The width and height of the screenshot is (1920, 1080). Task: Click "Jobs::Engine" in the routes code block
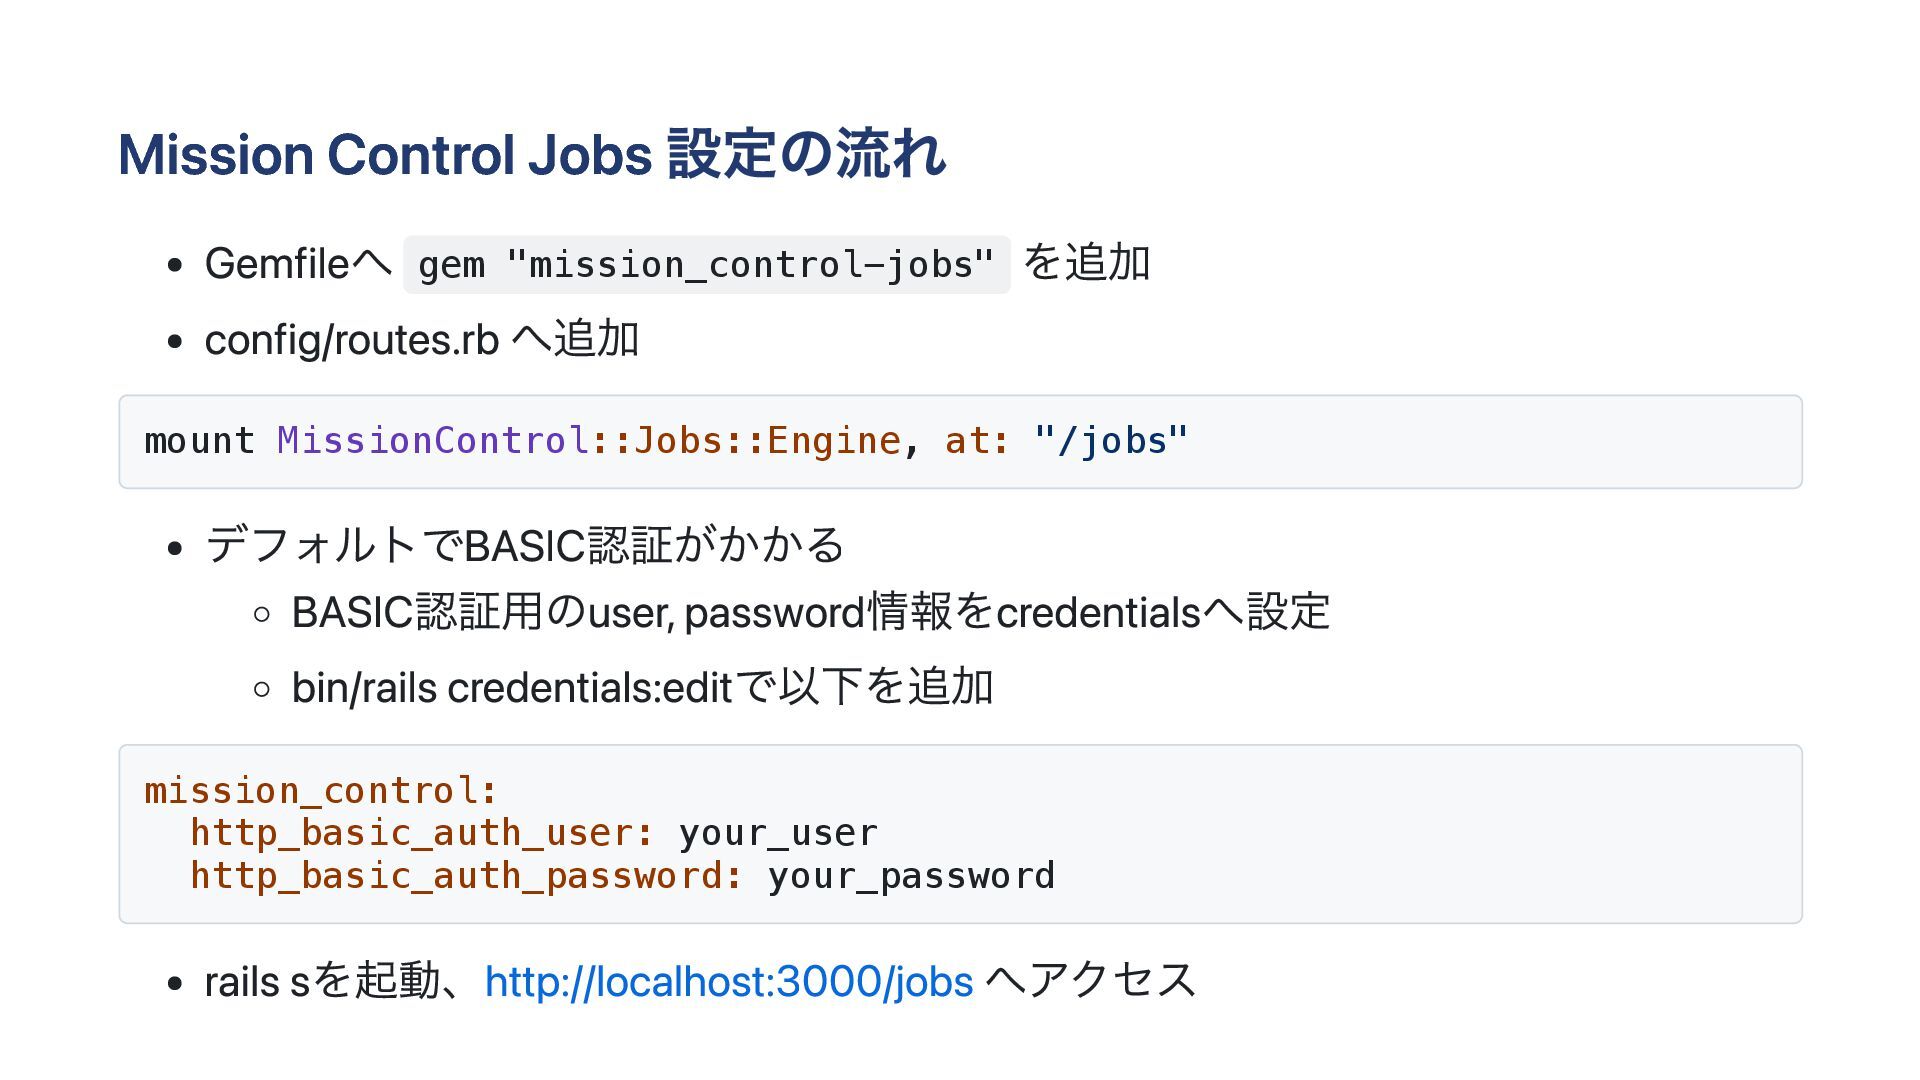[767, 441]
